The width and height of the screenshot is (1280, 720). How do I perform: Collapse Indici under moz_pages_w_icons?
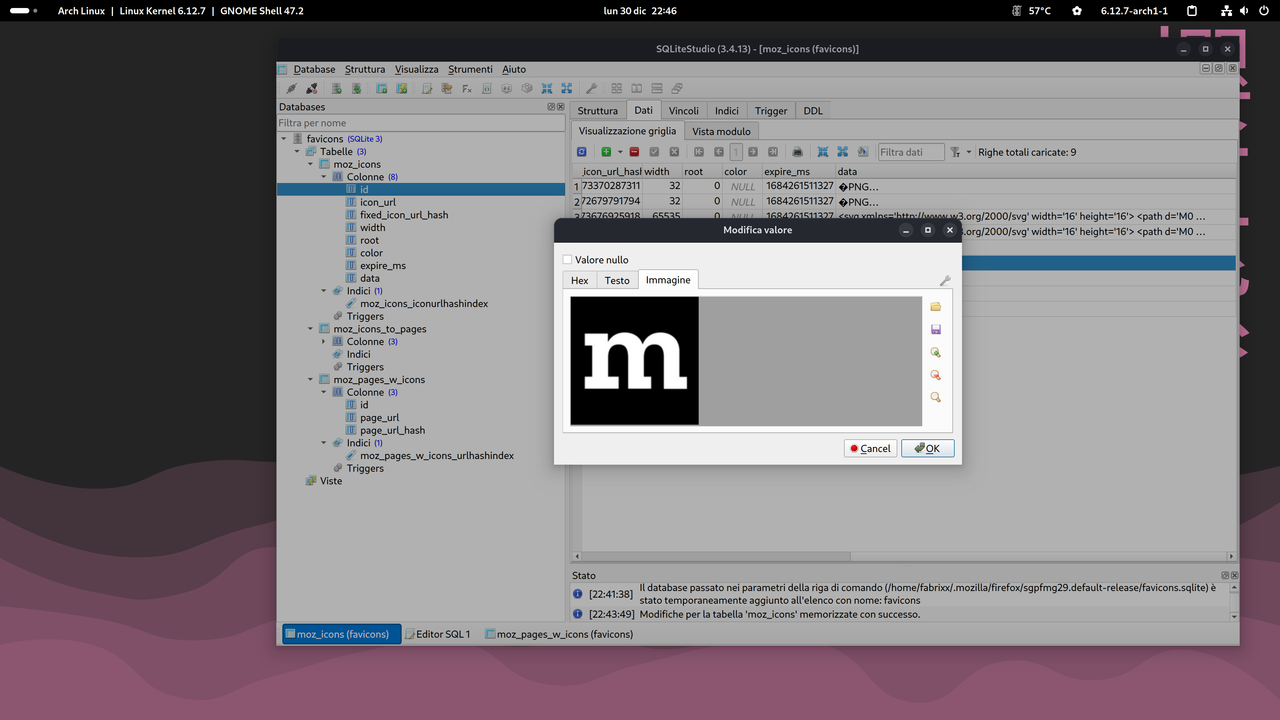[324, 443]
